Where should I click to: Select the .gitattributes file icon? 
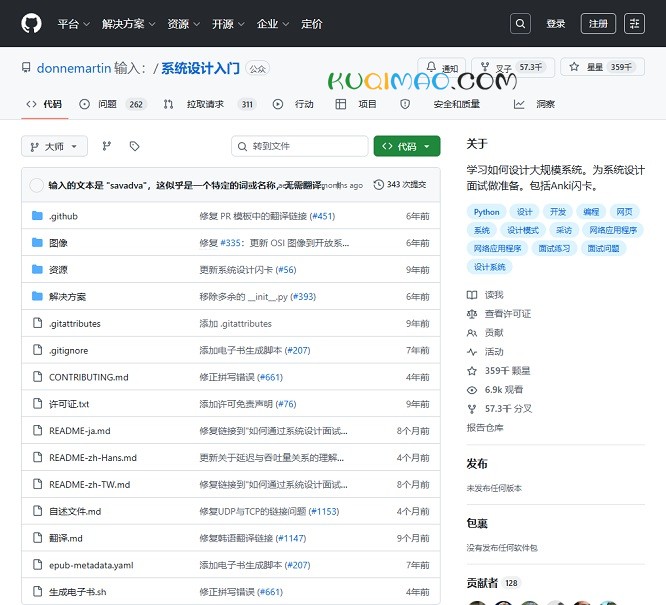tap(37, 323)
